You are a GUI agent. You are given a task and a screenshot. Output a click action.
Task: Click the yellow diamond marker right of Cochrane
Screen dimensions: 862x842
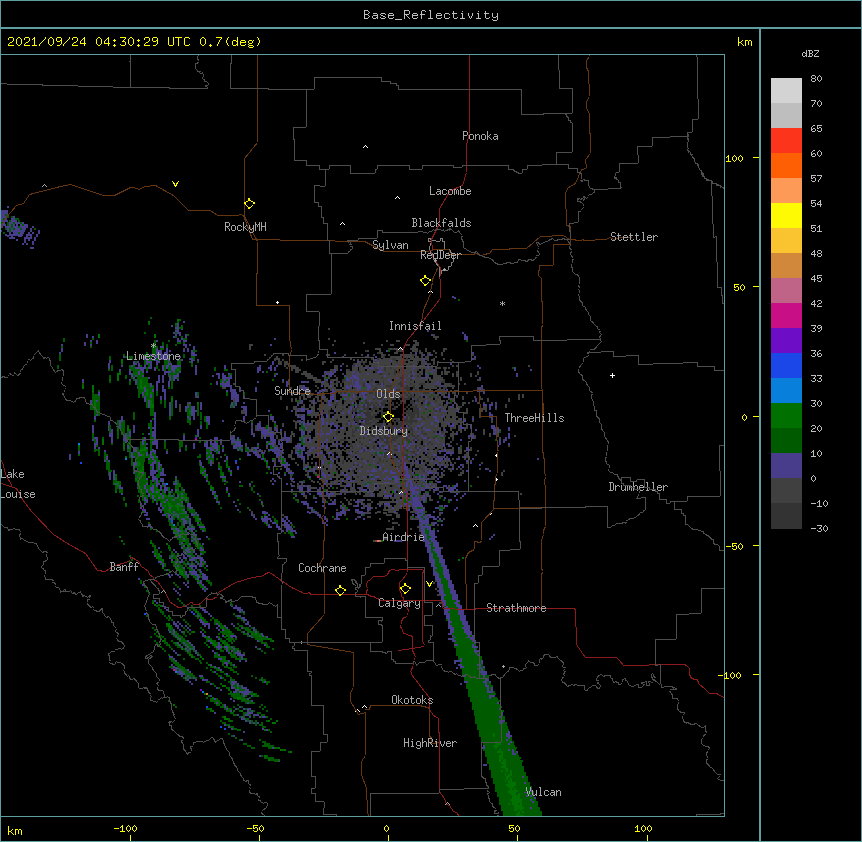click(340, 590)
